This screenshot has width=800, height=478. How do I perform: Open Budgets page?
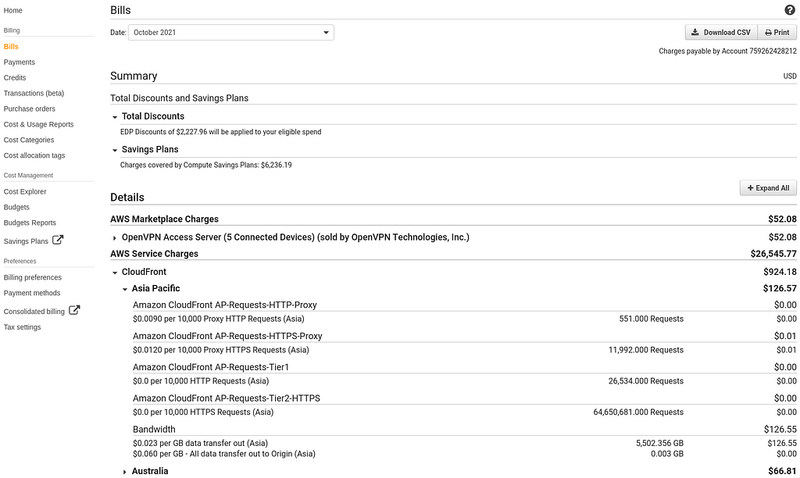point(16,207)
